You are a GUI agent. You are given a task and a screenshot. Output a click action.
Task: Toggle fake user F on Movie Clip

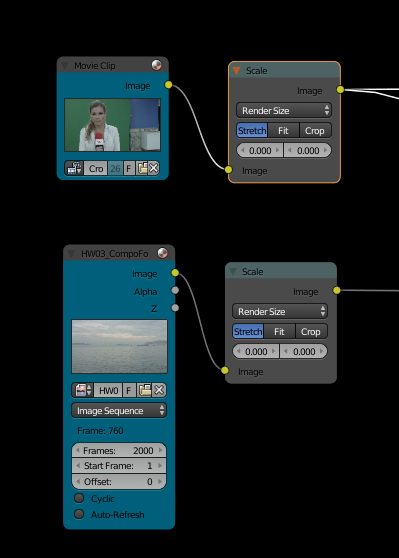tap(129, 168)
